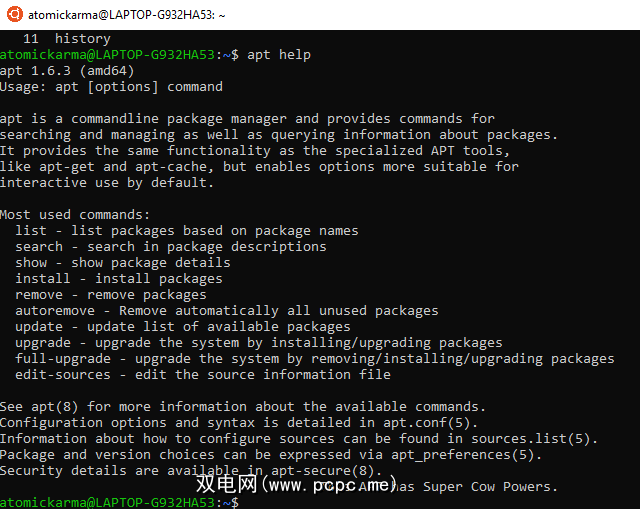The width and height of the screenshot is (640, 509).
Task: Click the window title atomickarma@LAPTOP-G932HA53
Action: pyautogui.click(x=125, y=15)
